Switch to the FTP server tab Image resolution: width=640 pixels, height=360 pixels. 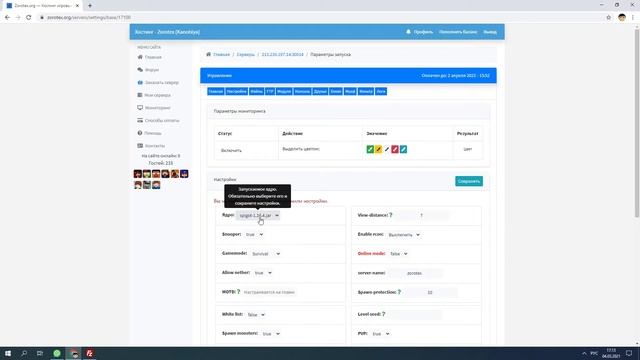(x=270, y=91)
